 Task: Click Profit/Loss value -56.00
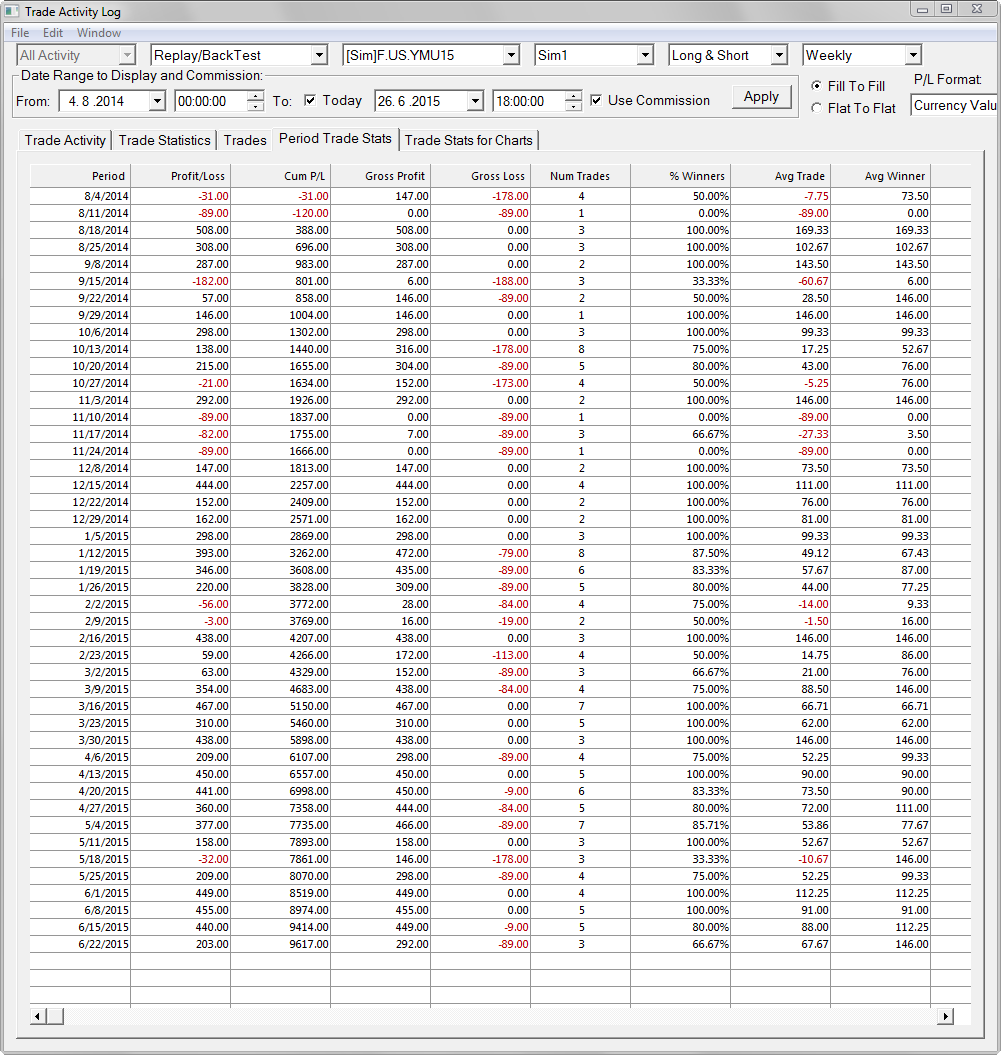click(180, 604)
